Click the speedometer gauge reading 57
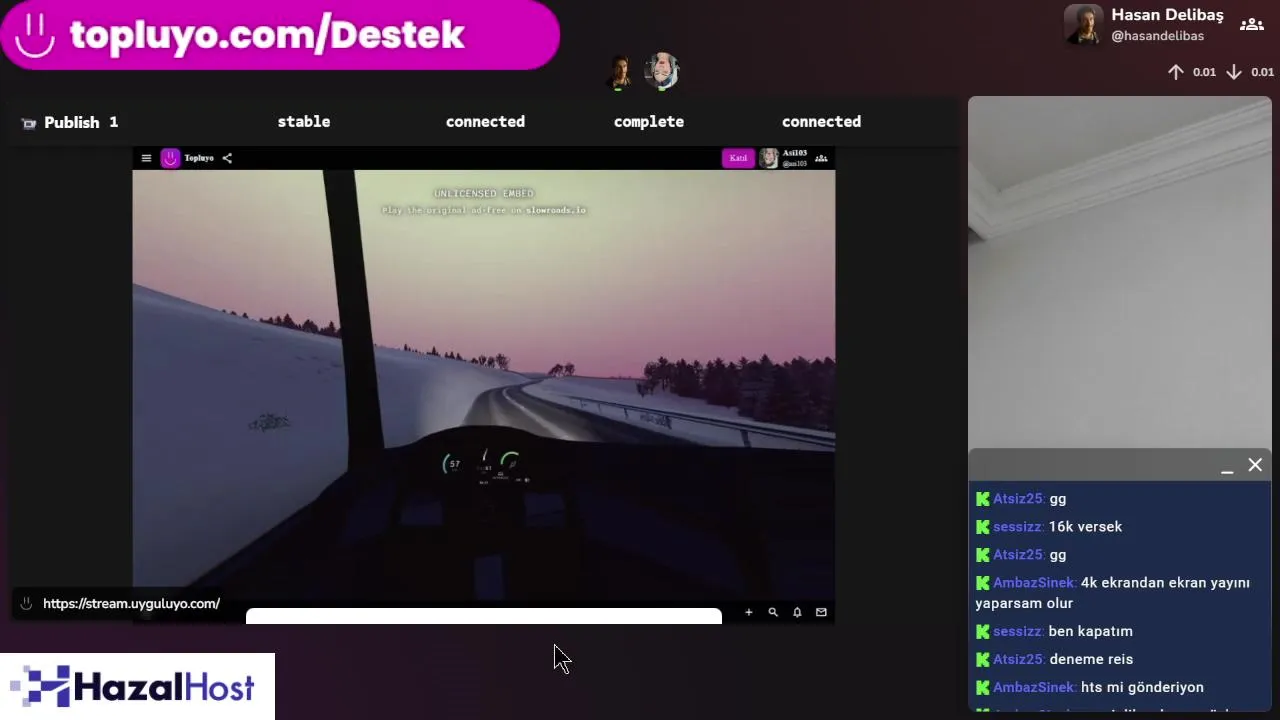The width and height of the screenshot is (1280, 720). [453, 464]
